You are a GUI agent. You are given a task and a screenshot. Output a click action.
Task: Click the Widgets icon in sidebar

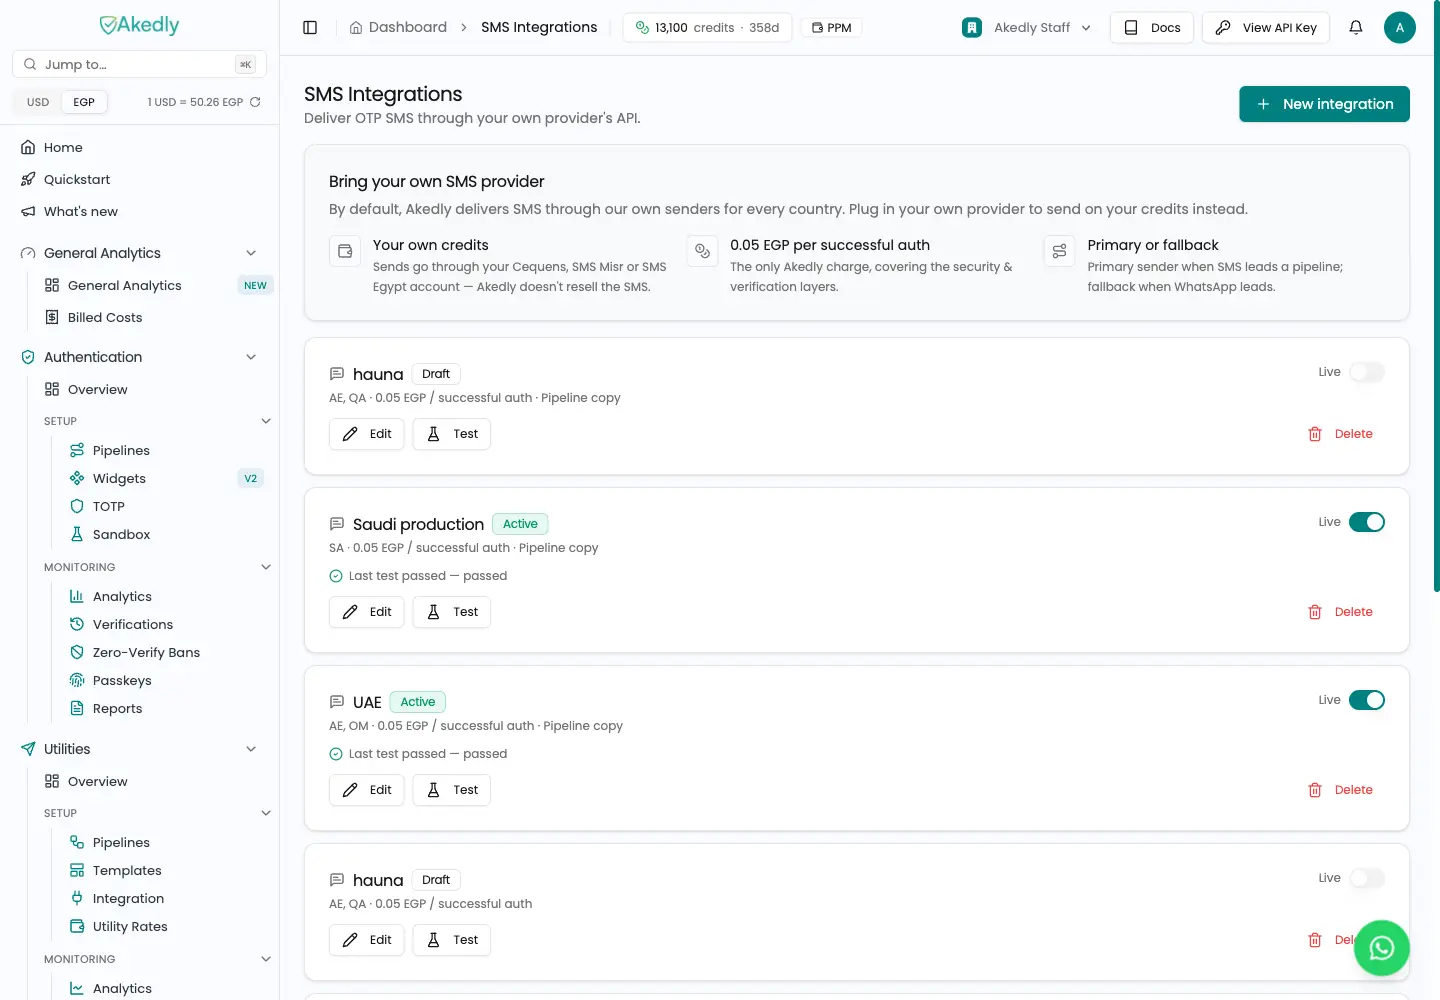point(77,478)
